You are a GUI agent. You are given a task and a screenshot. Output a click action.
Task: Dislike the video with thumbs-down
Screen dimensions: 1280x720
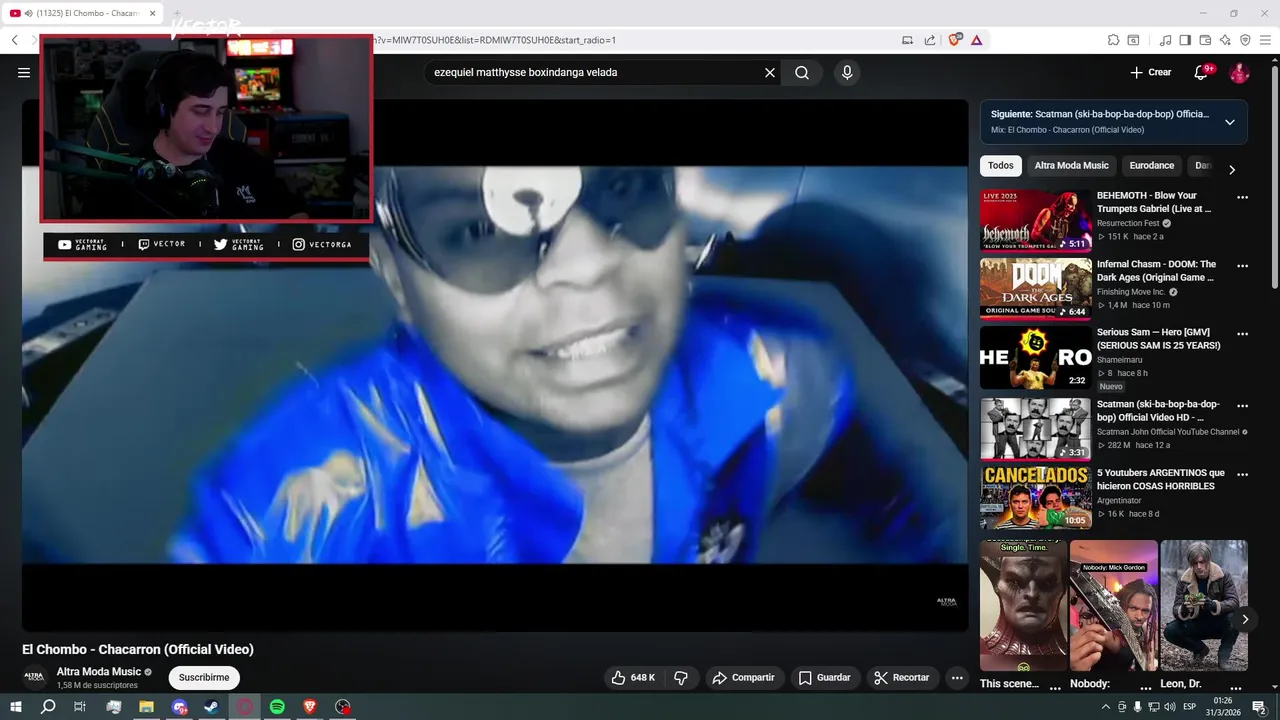coord(681,678)
